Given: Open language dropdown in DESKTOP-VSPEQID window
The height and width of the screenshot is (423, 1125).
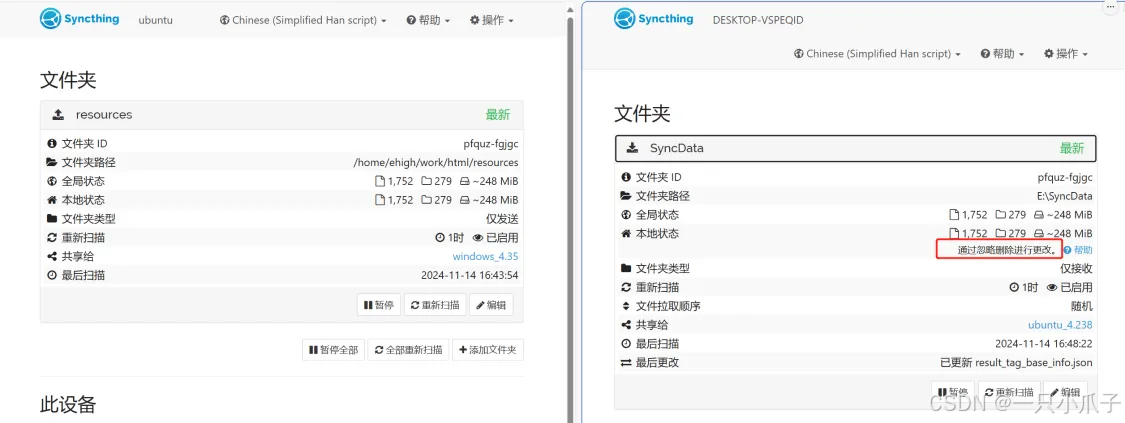Looking at the screenshot, I should [877, 54].
